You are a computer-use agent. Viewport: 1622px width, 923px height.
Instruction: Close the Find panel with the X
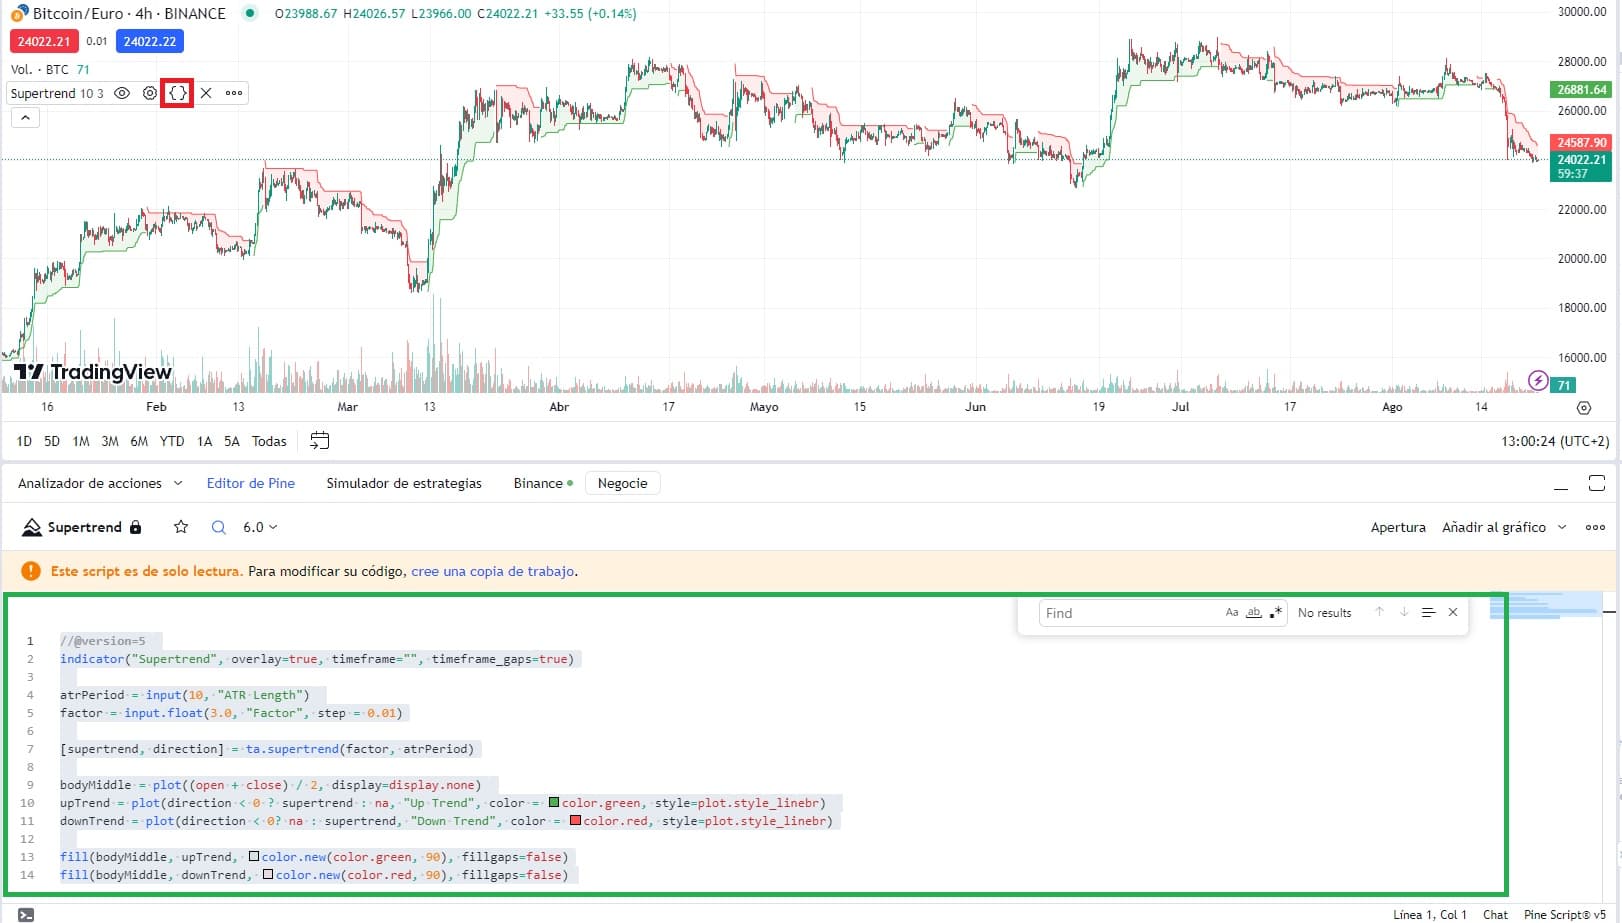(x=1452, y=612)
